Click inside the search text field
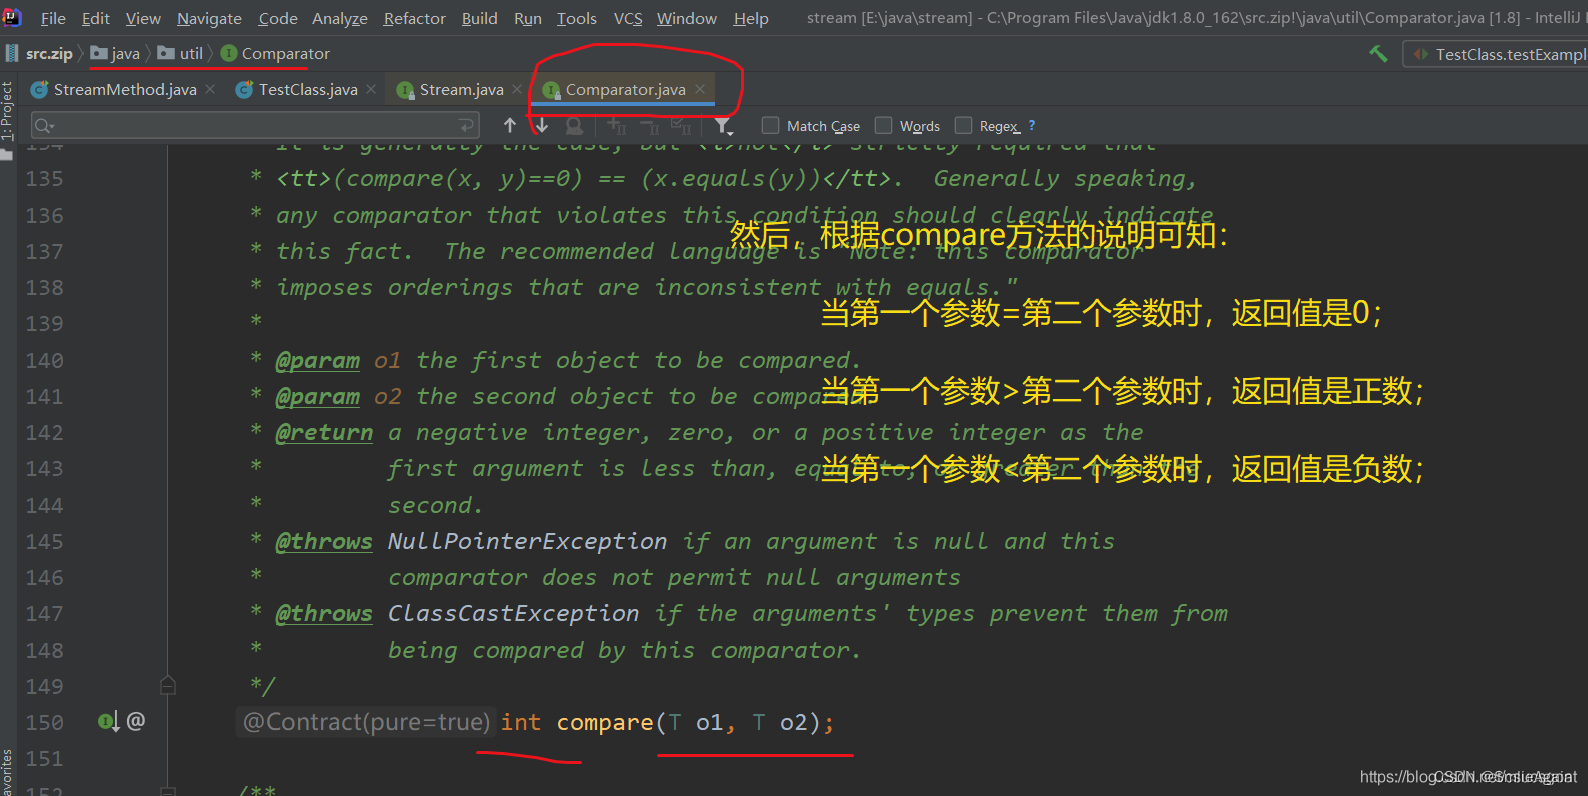The width and height of the screenshot is (1588, 796). click(x=255, y=125)
